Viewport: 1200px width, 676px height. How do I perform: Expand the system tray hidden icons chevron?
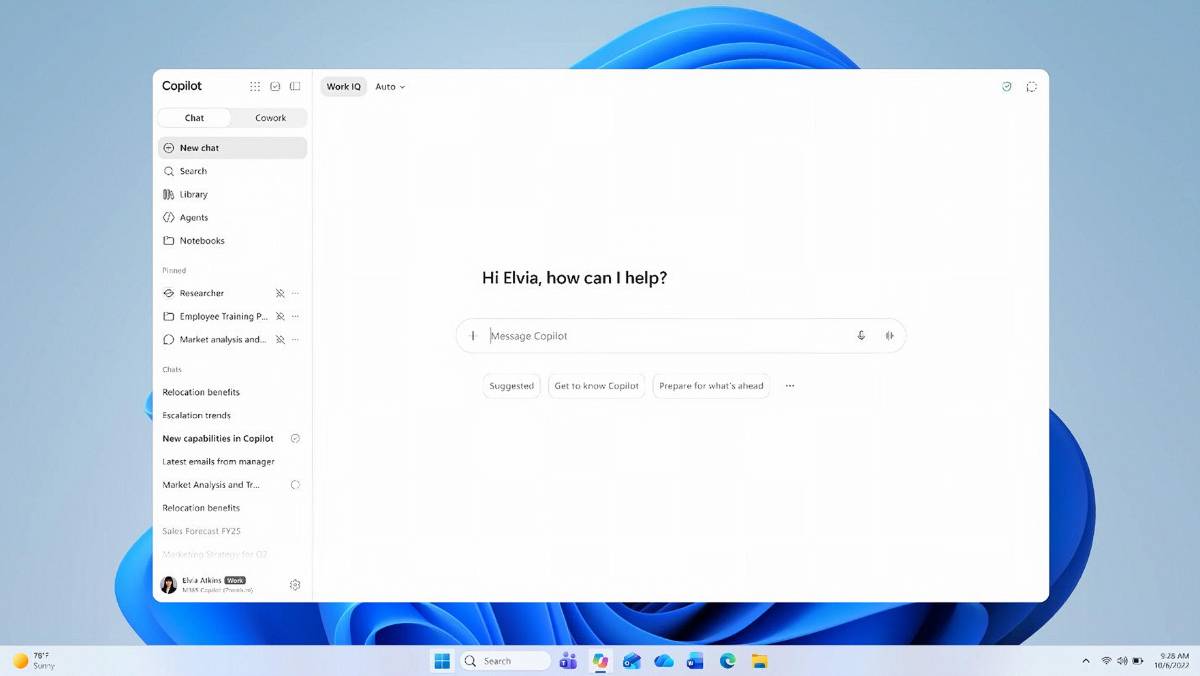[1086, 661]
